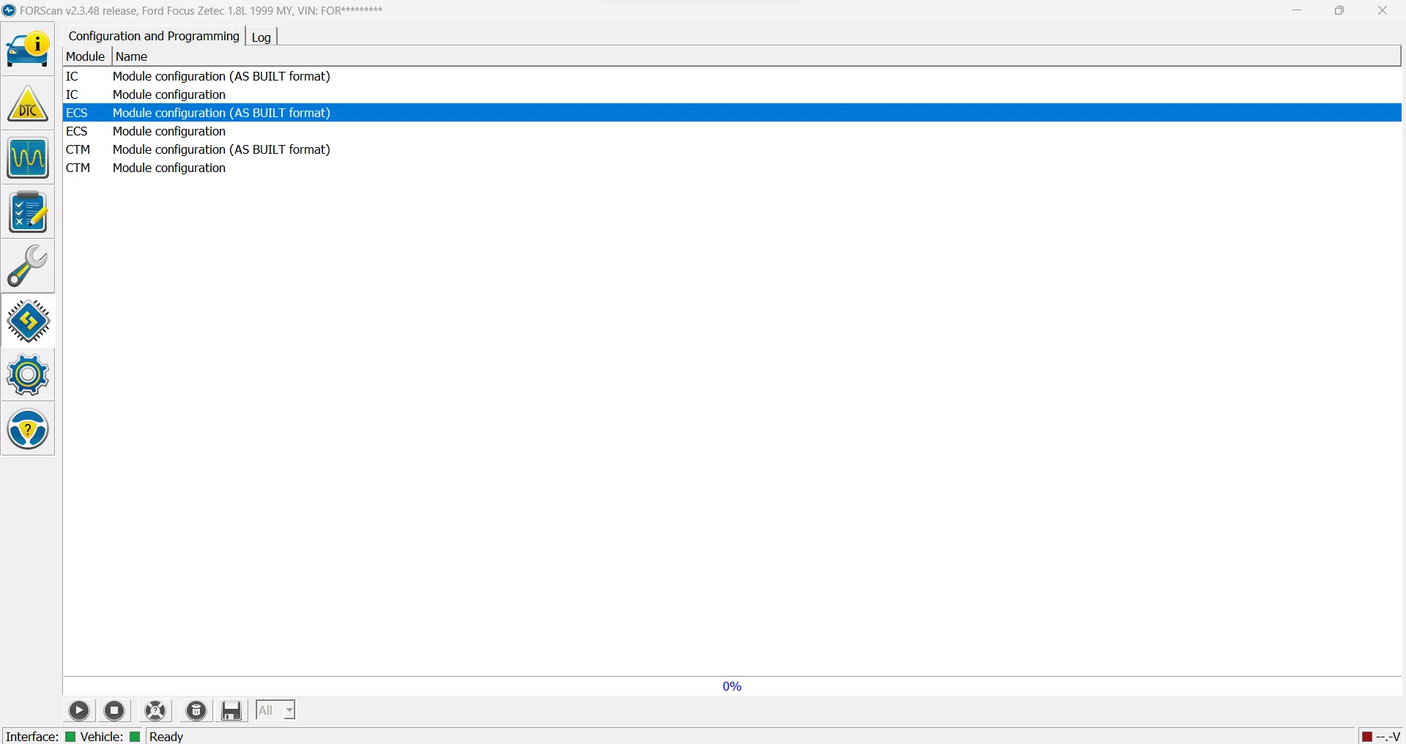Open the Vehicle information panel
Viewport: 1406px width, 744px height.
[27, 47]
